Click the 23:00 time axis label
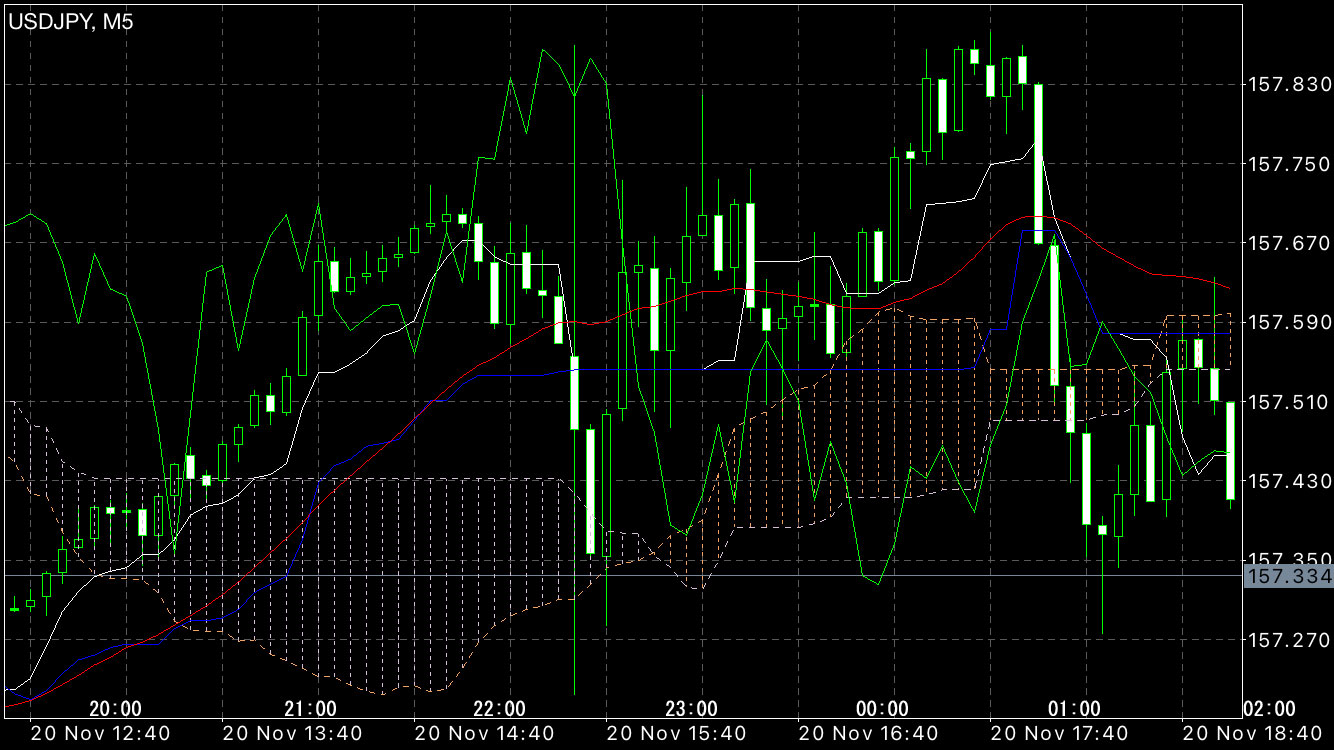The image size is (1334, 750). (x=692, y=708)
